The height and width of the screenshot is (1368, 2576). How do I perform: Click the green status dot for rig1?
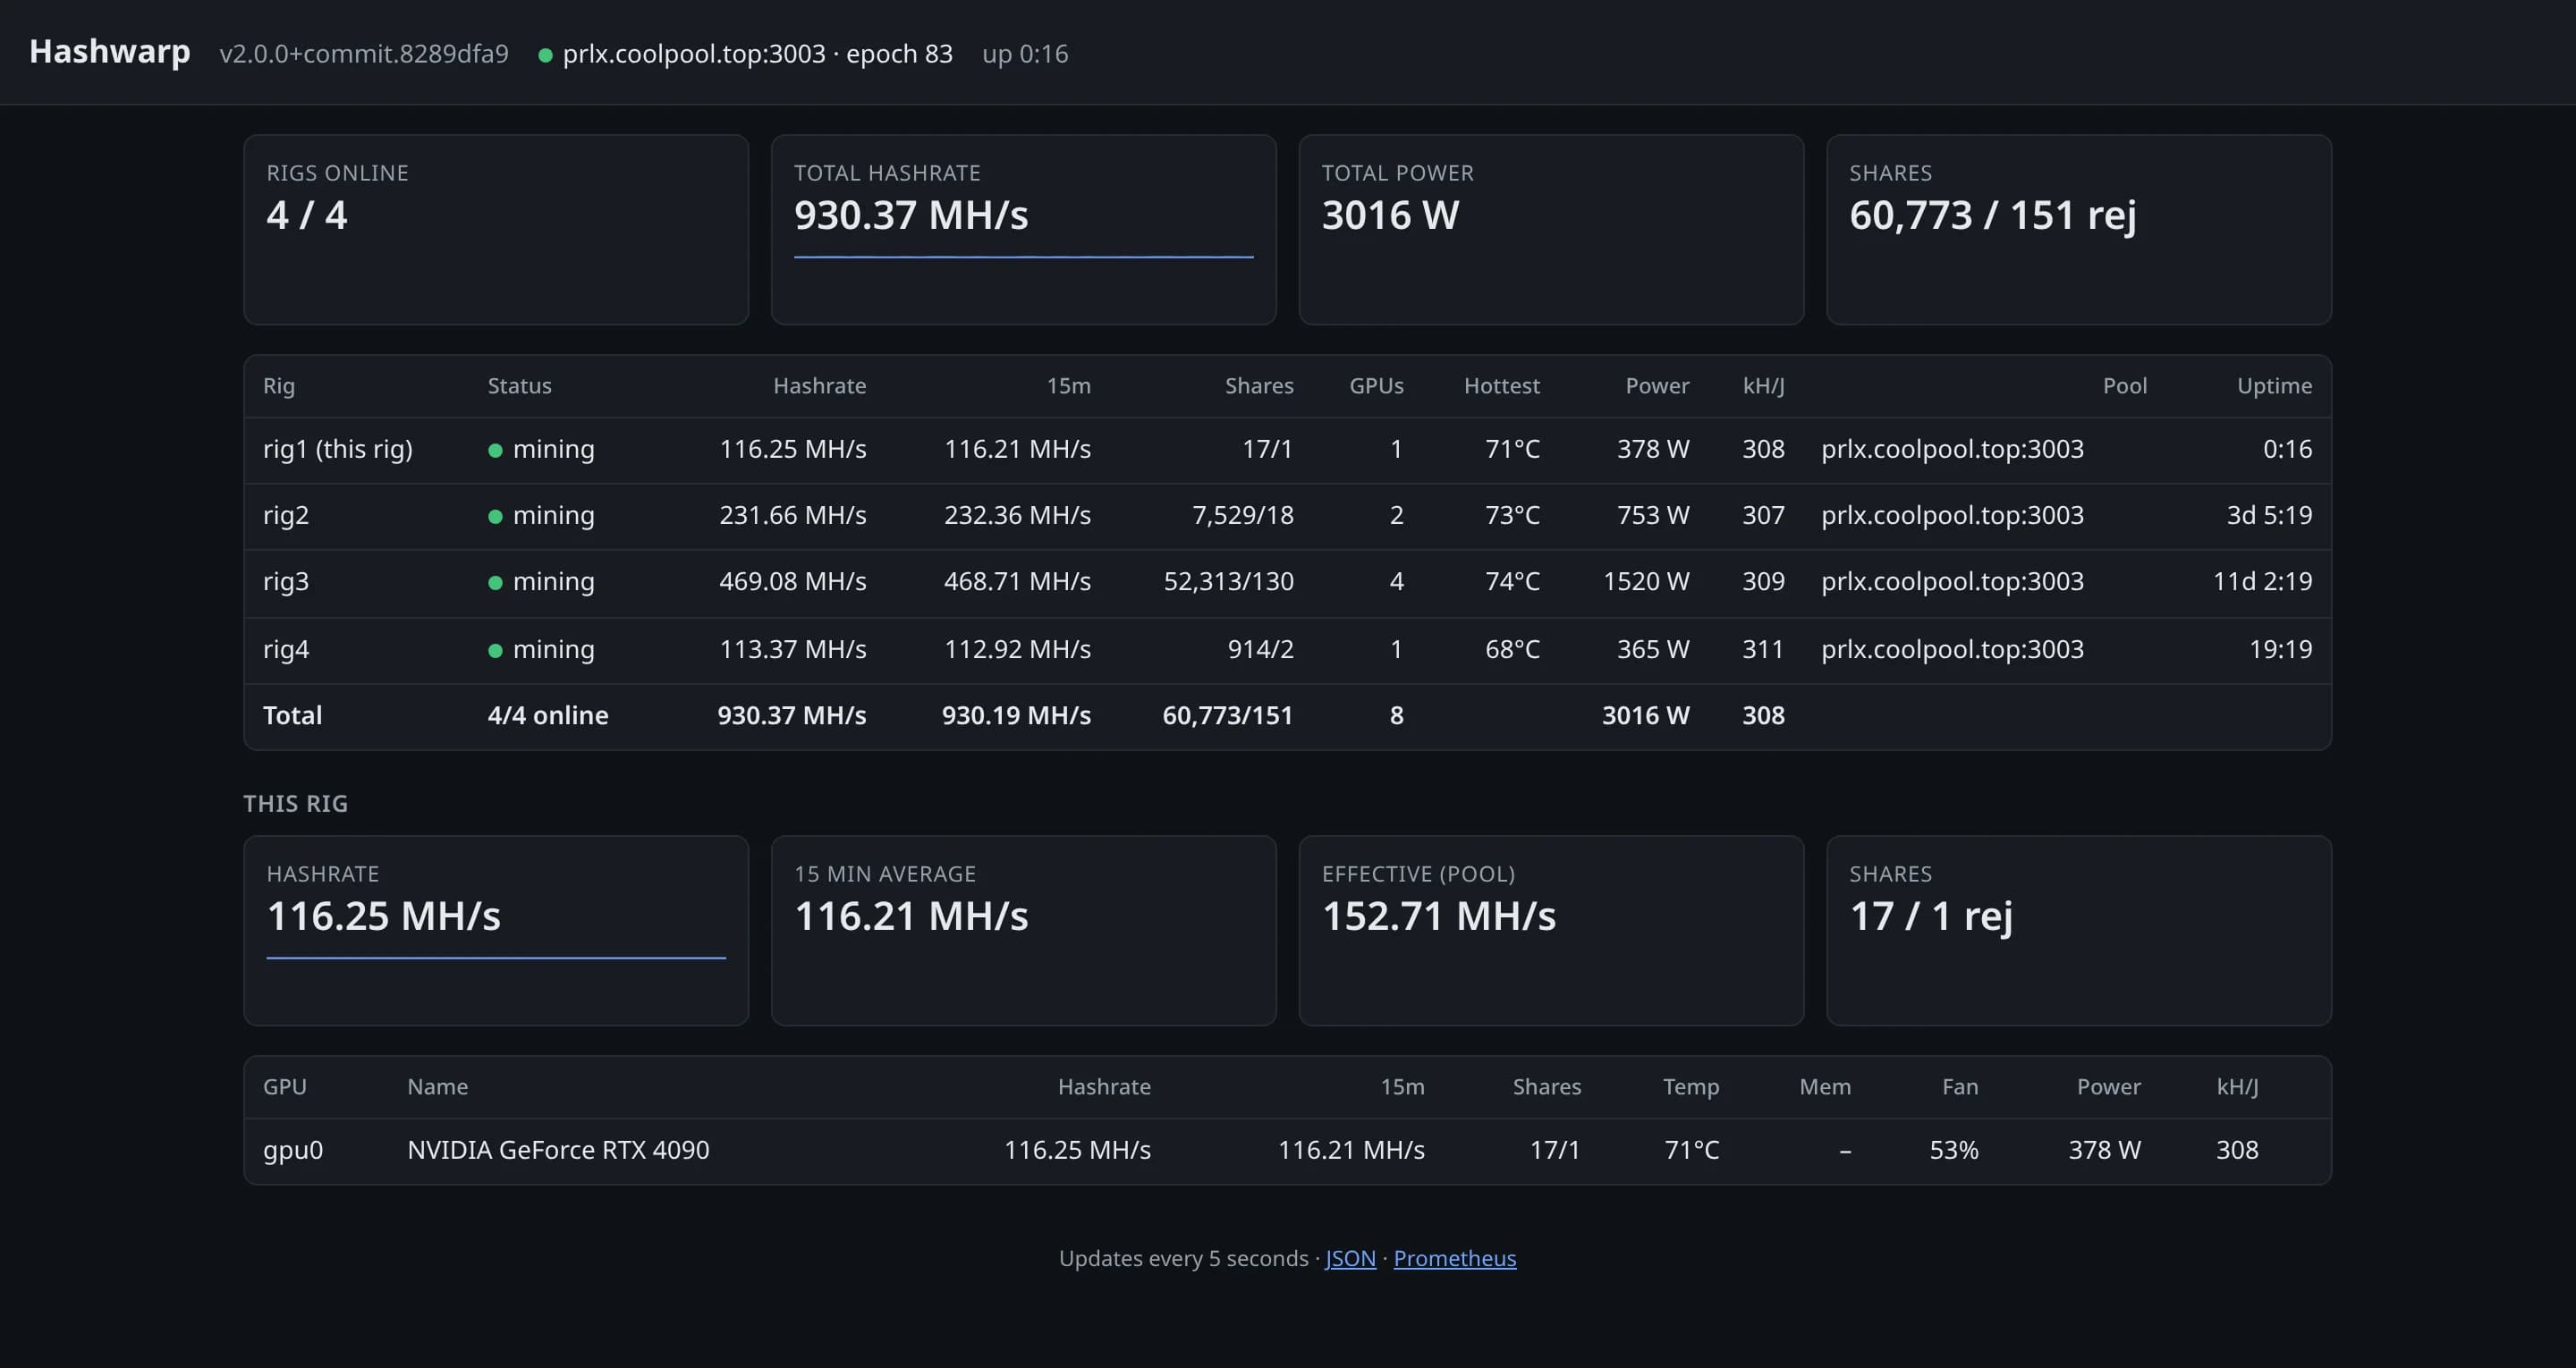[495, 450]
